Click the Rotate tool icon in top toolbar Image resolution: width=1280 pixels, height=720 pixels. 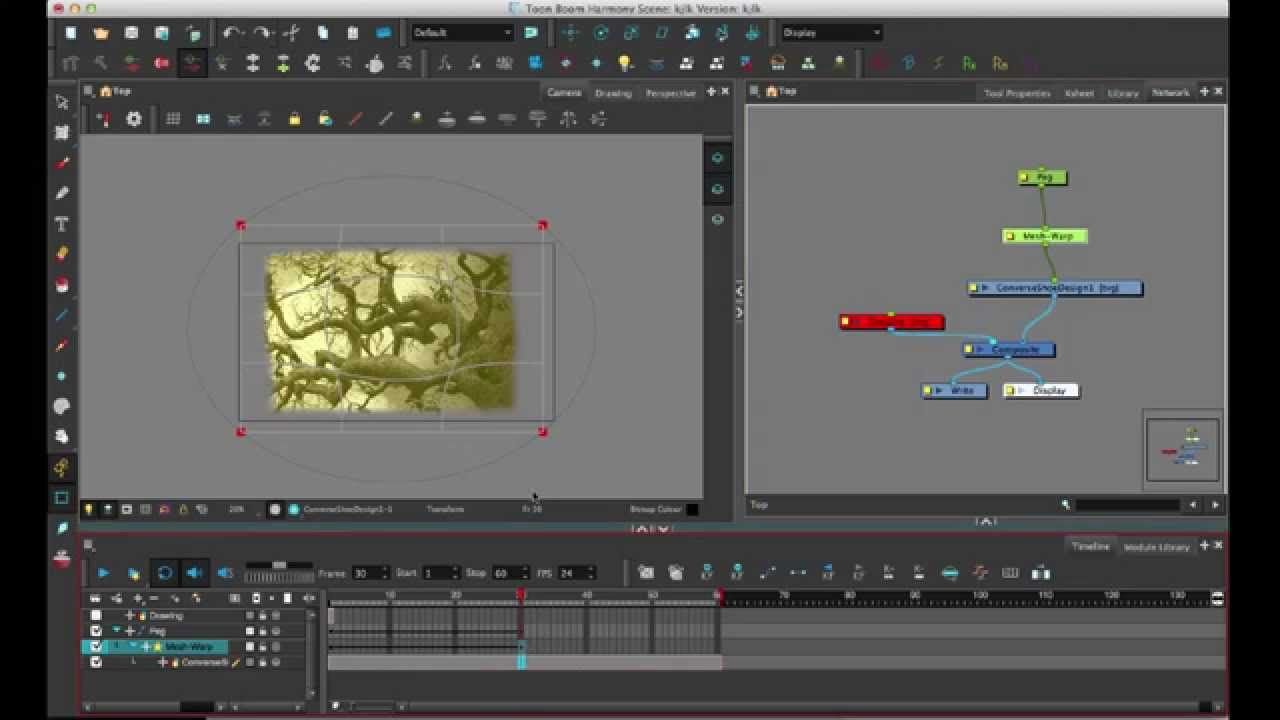click(601, 33)
